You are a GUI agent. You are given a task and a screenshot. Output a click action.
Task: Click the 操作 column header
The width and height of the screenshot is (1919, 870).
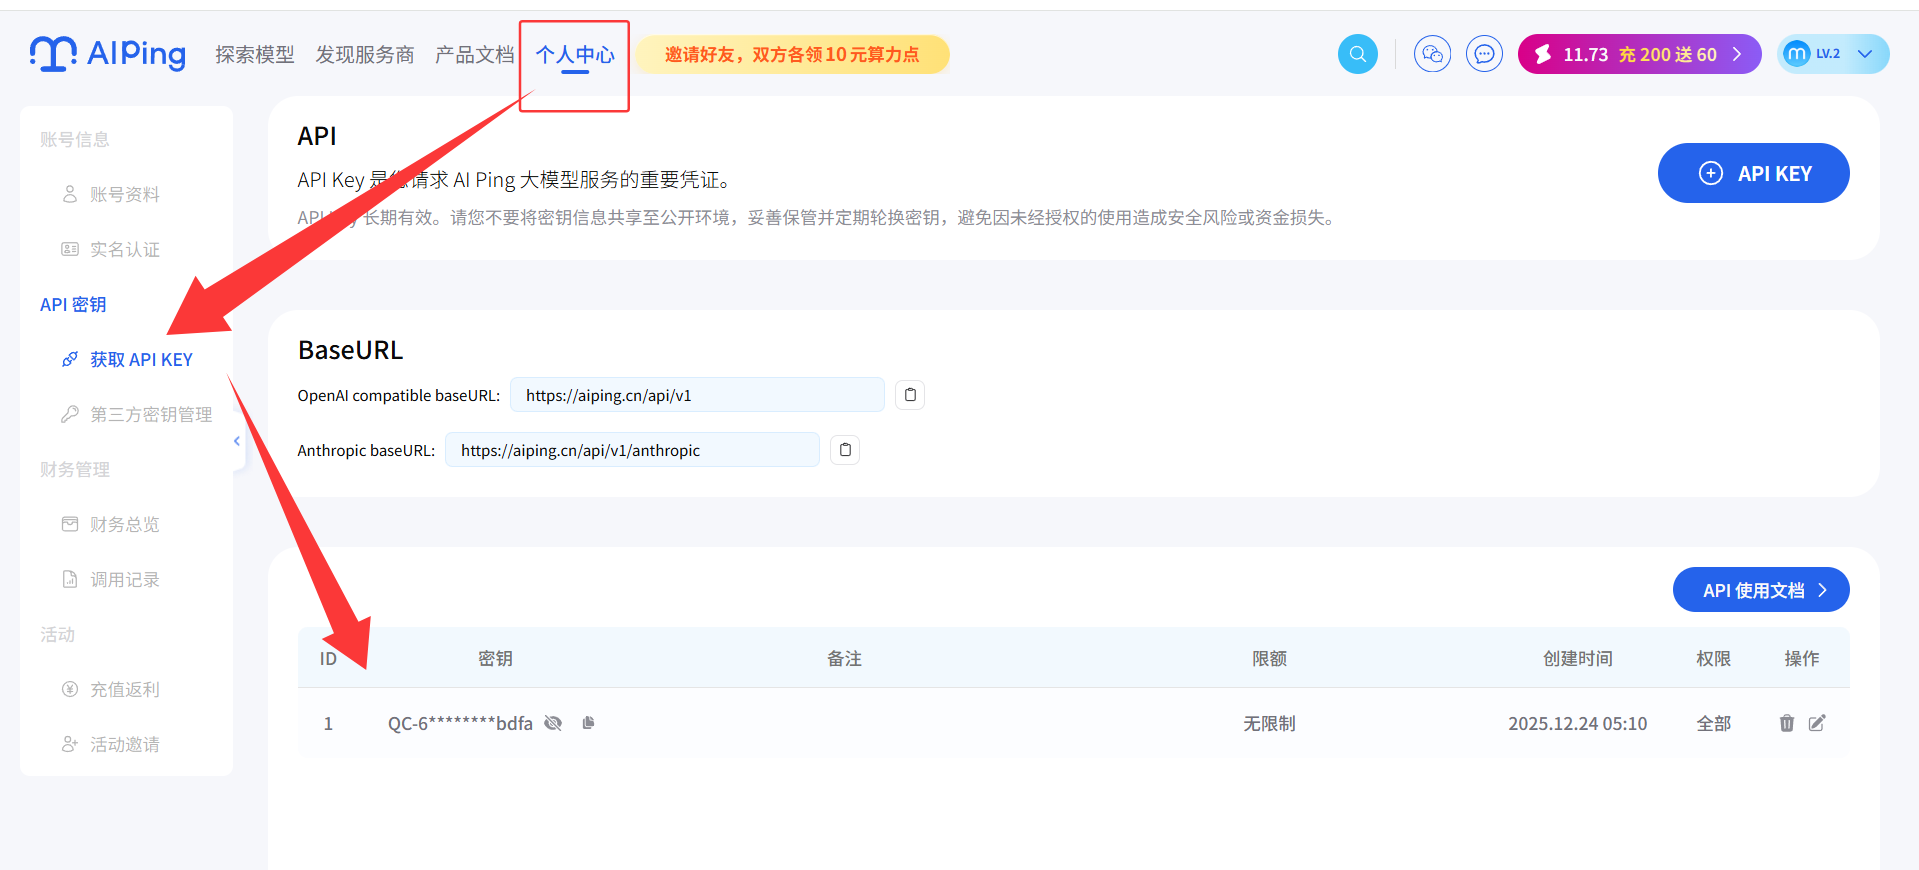tap(1801, 658)
